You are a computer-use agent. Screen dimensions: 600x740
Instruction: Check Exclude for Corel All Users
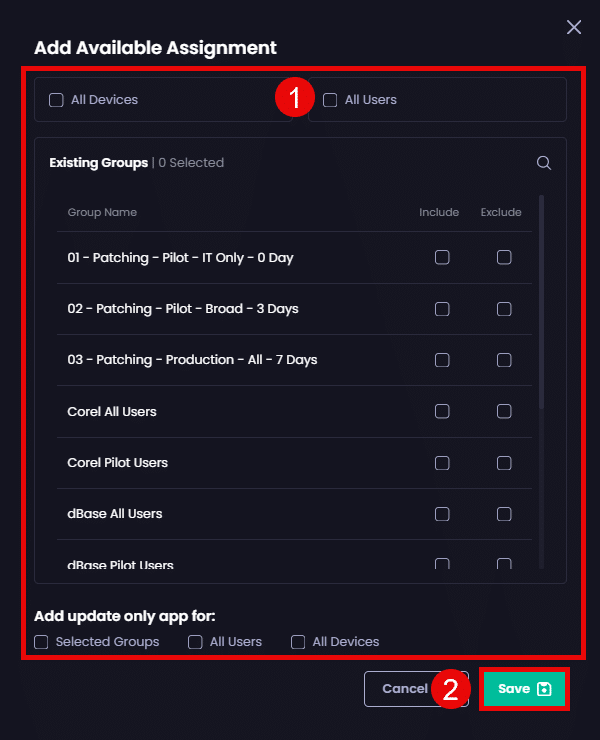[504, 411]
